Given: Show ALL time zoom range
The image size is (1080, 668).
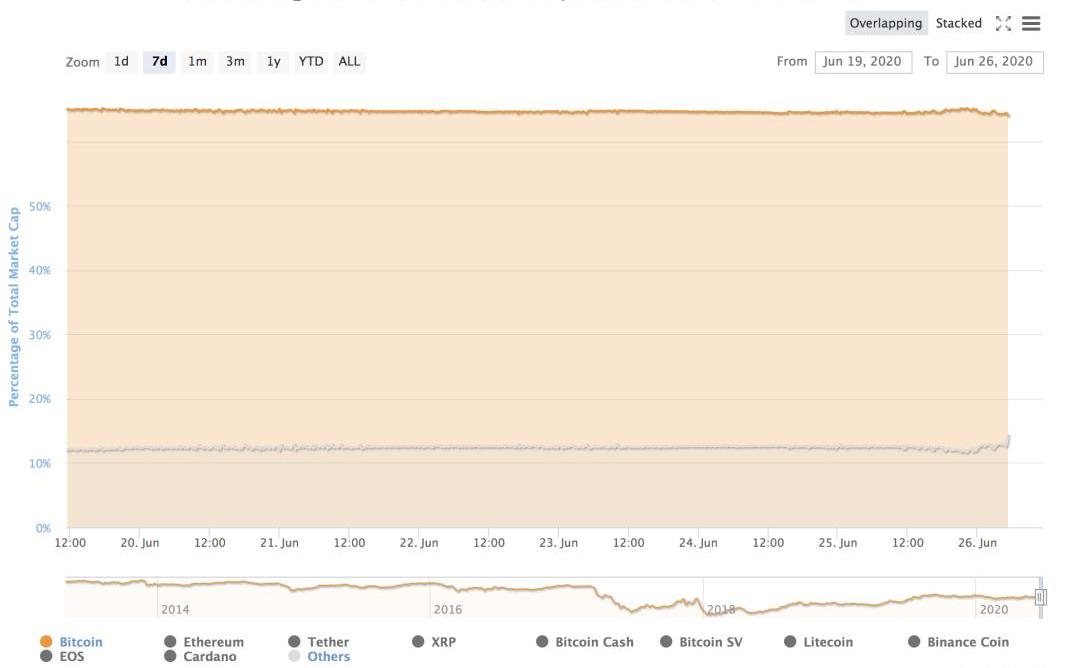Looking at the screenshot, I should (x=349, y=61).
